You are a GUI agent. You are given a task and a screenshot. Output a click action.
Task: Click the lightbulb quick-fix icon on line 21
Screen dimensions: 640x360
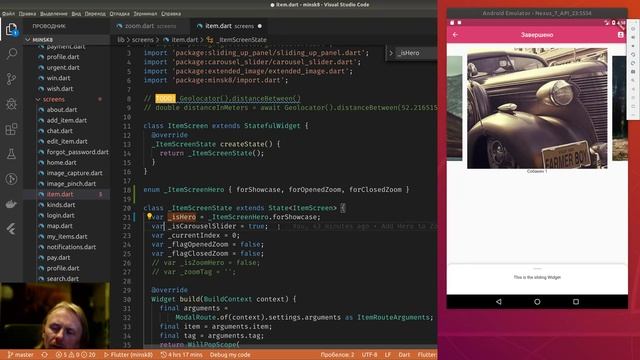point(149,216)
